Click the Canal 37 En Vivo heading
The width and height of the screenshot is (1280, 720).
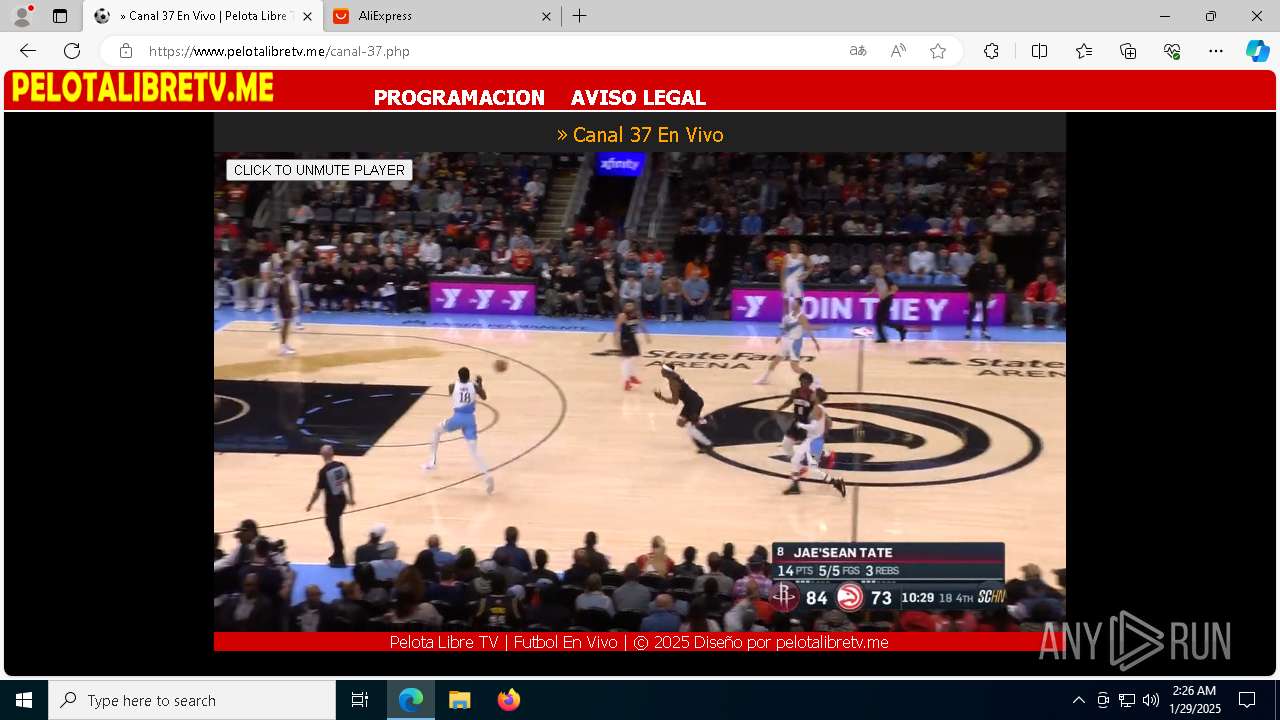(x=640, y=134)
